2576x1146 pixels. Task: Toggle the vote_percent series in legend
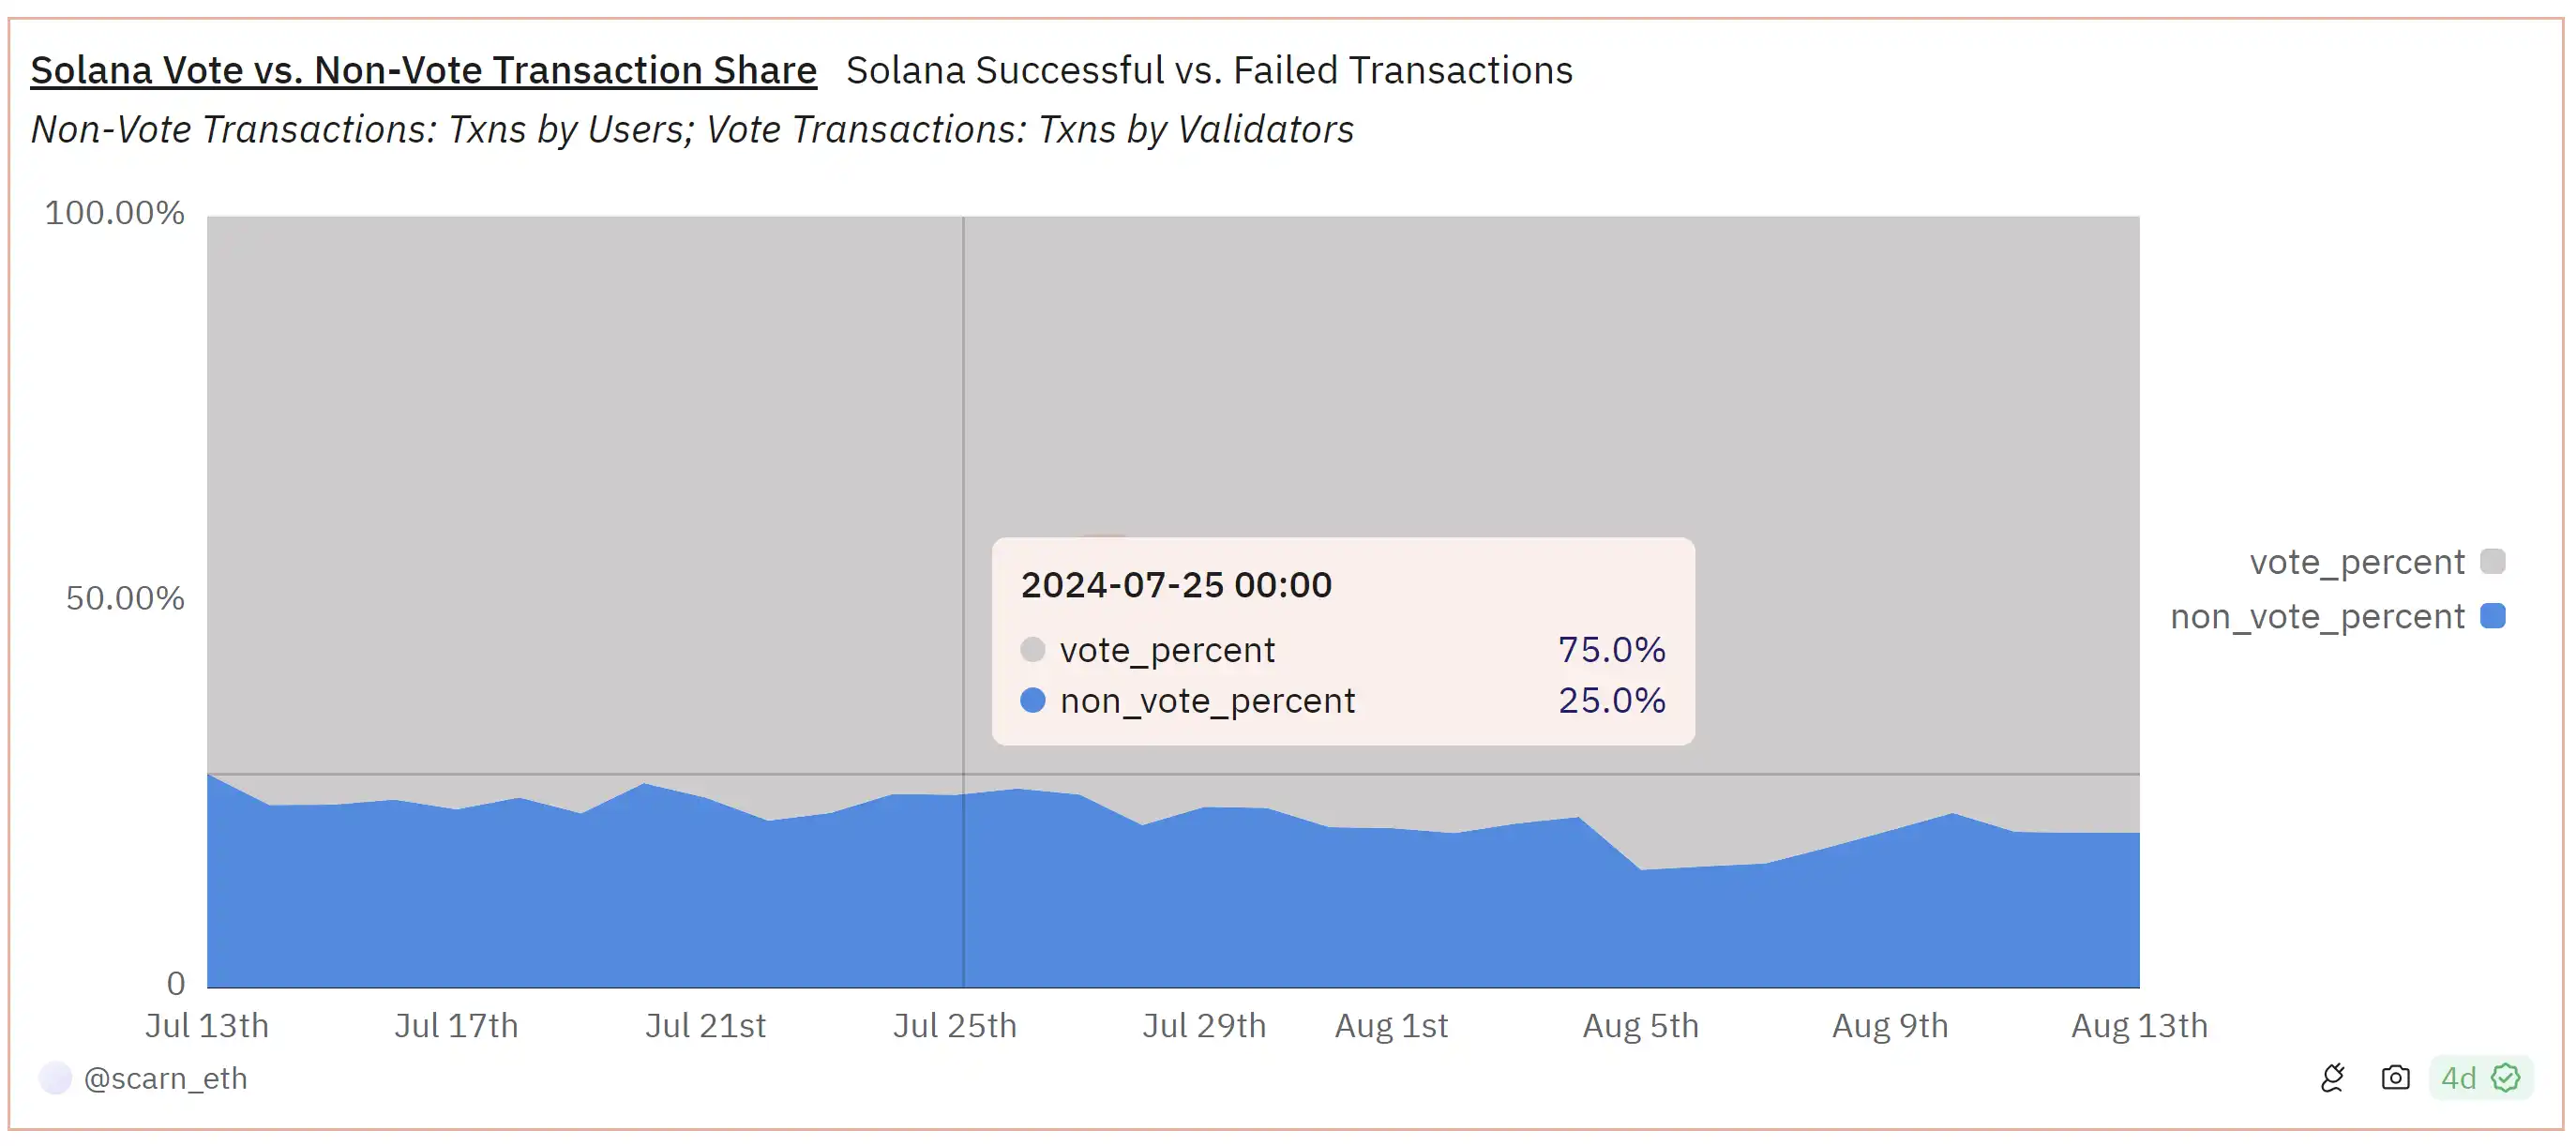click(x=2356, y=562)
